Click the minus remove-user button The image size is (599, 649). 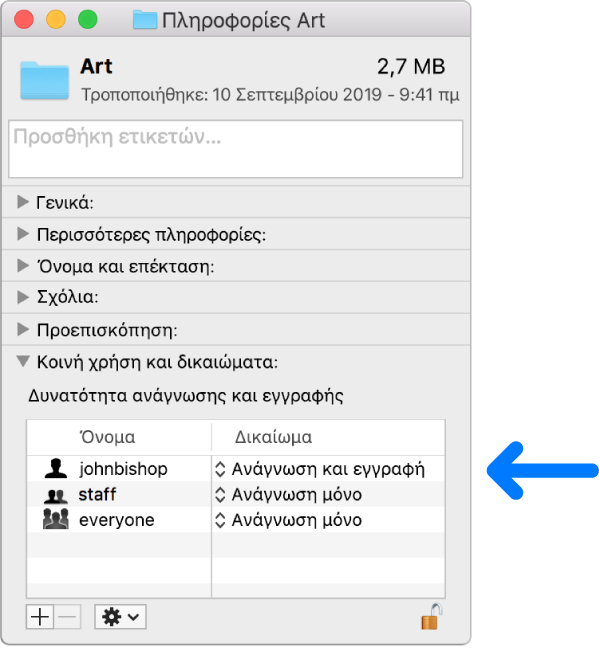67,617
